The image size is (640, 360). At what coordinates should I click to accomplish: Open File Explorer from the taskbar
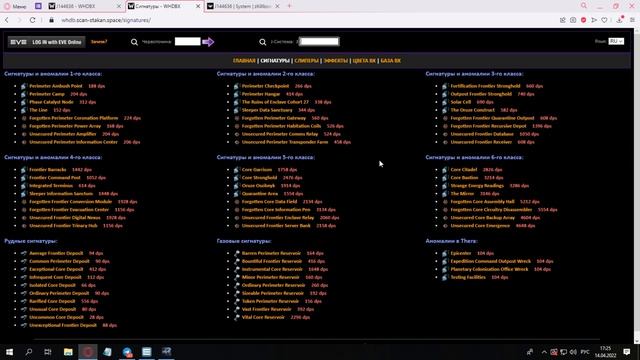[68, 352]
